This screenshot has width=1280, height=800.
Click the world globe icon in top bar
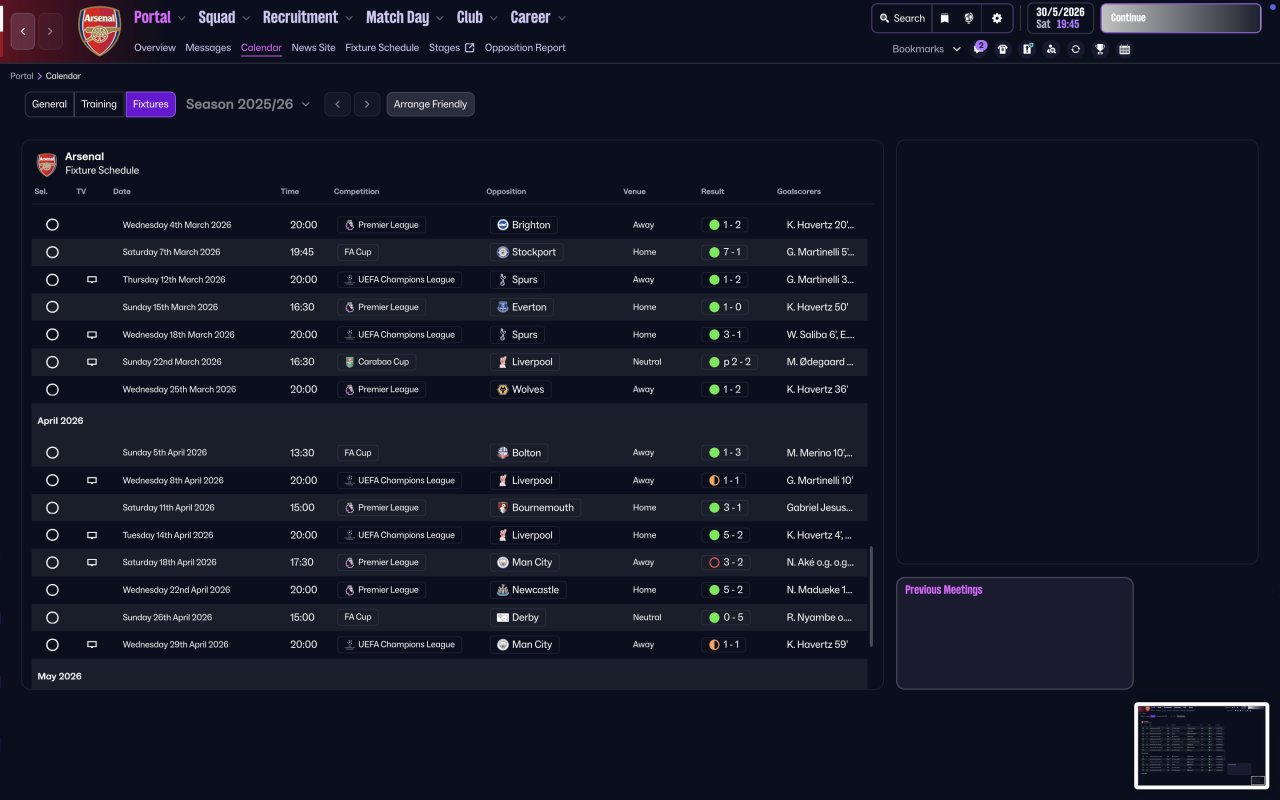pyautogui.click(x=969, y=18)
